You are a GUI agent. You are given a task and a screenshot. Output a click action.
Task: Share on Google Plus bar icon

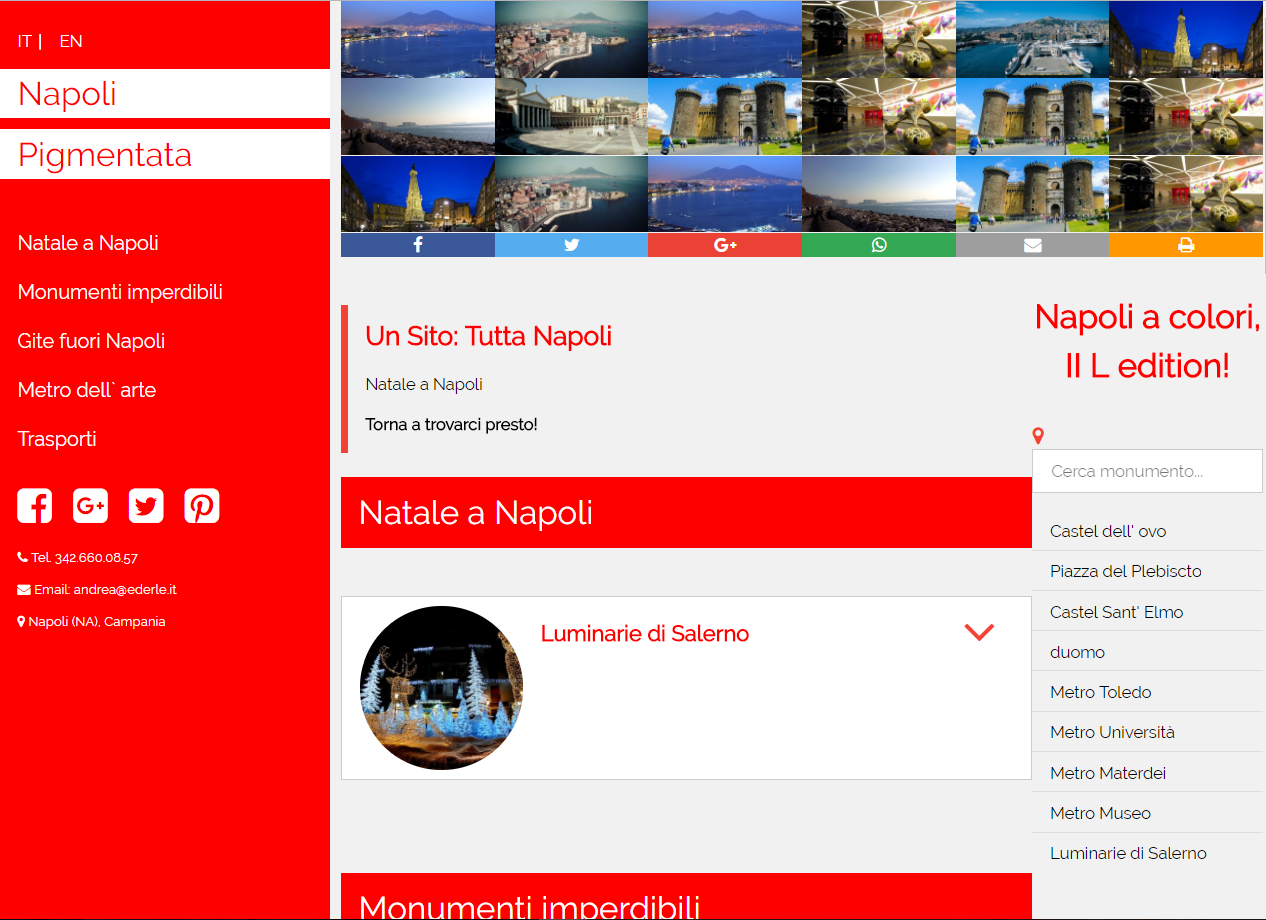pyautogui.click(x=725, y=245)
